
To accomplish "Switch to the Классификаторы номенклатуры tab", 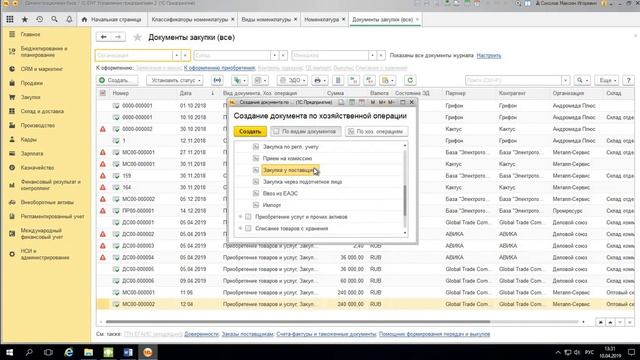I will coord(190,20).
